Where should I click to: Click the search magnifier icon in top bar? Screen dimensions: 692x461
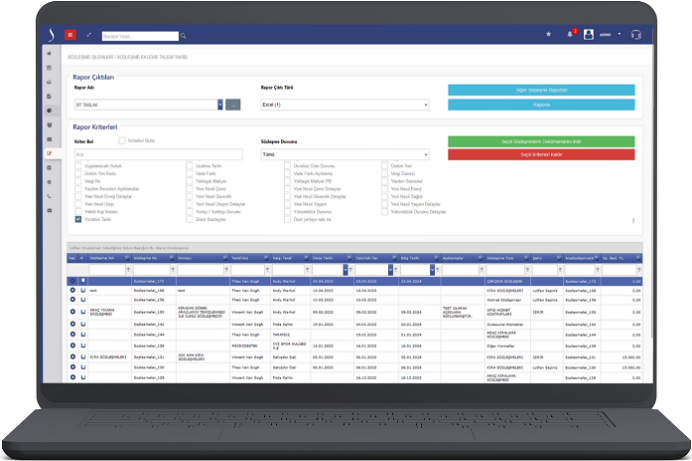[184, 35]
